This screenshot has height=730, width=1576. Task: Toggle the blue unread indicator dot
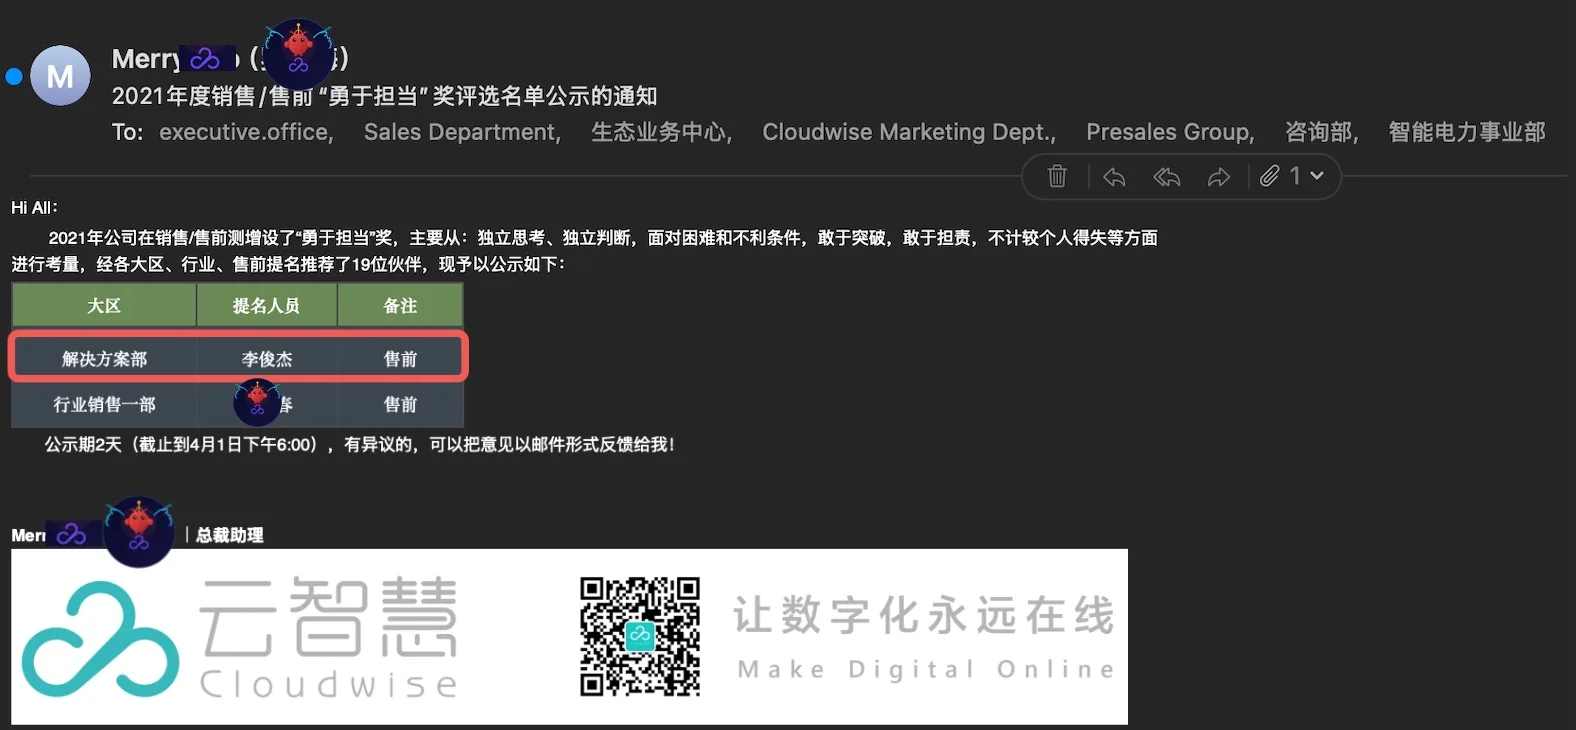tap(14, 76)
